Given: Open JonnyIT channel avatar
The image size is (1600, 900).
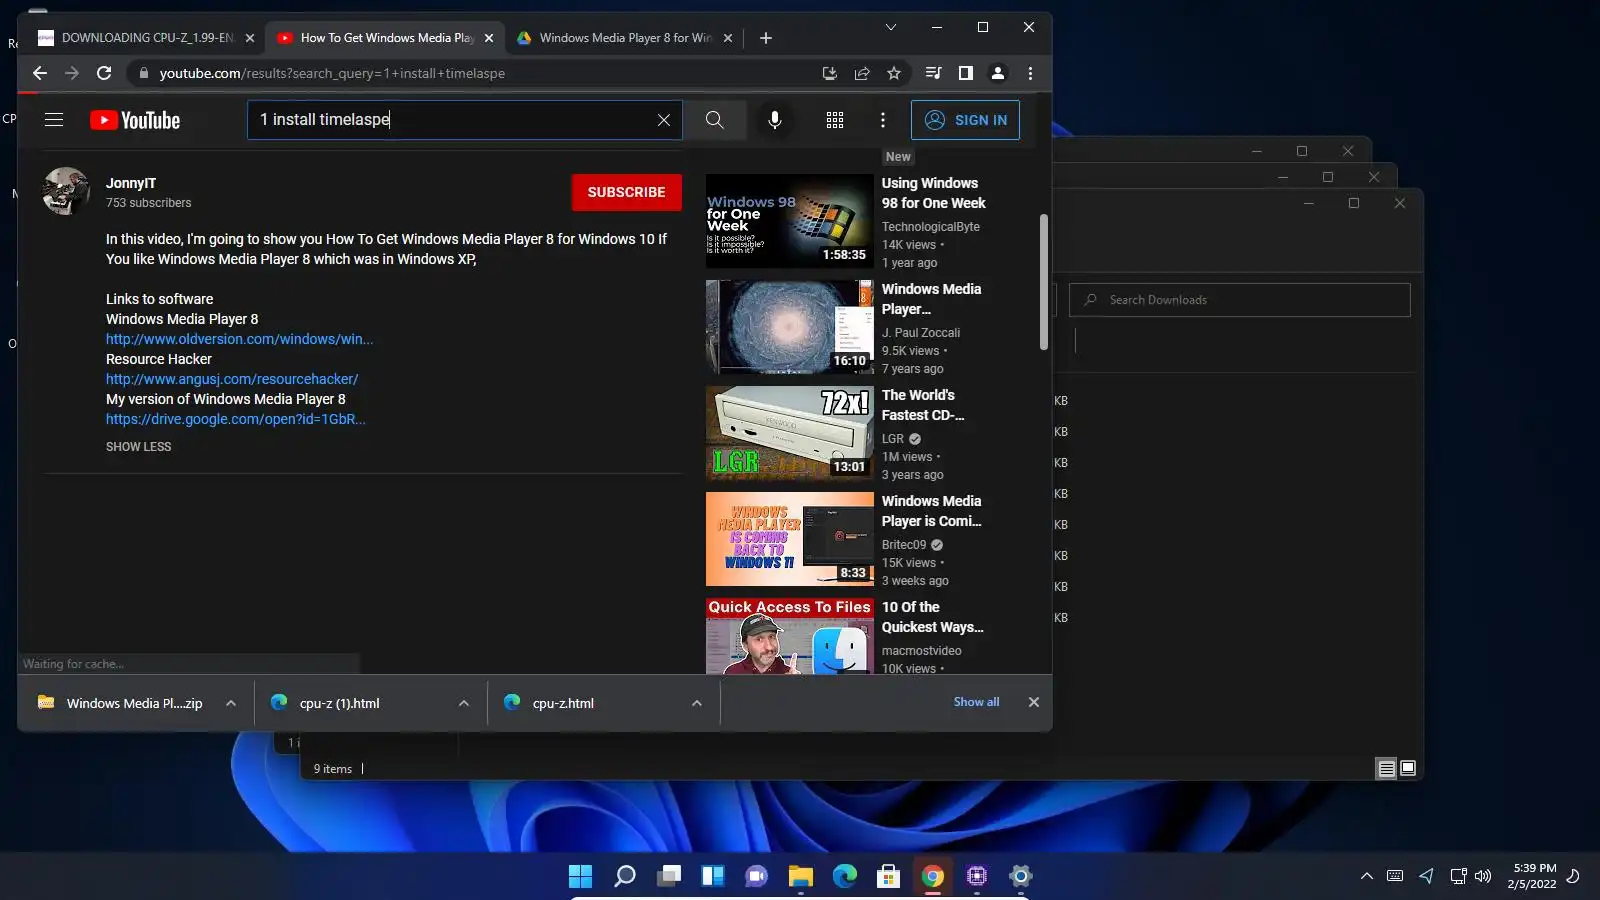Looking at the screenshot, I should click(x=66, y=191).
